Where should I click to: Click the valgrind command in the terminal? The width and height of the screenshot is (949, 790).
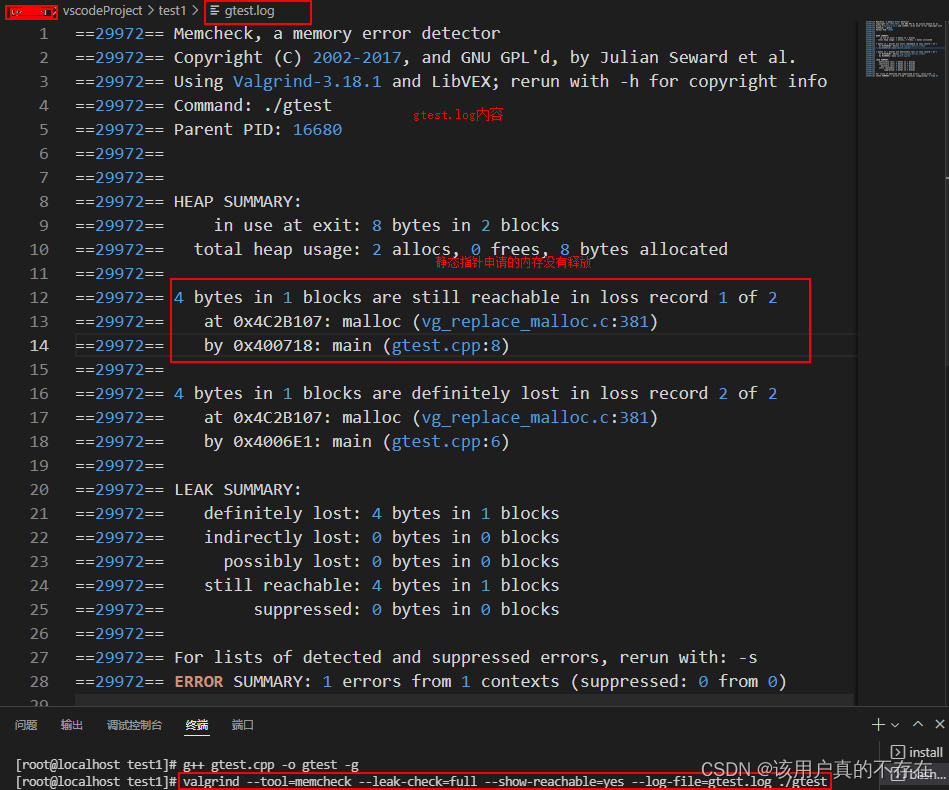click(x=505, y=782)
